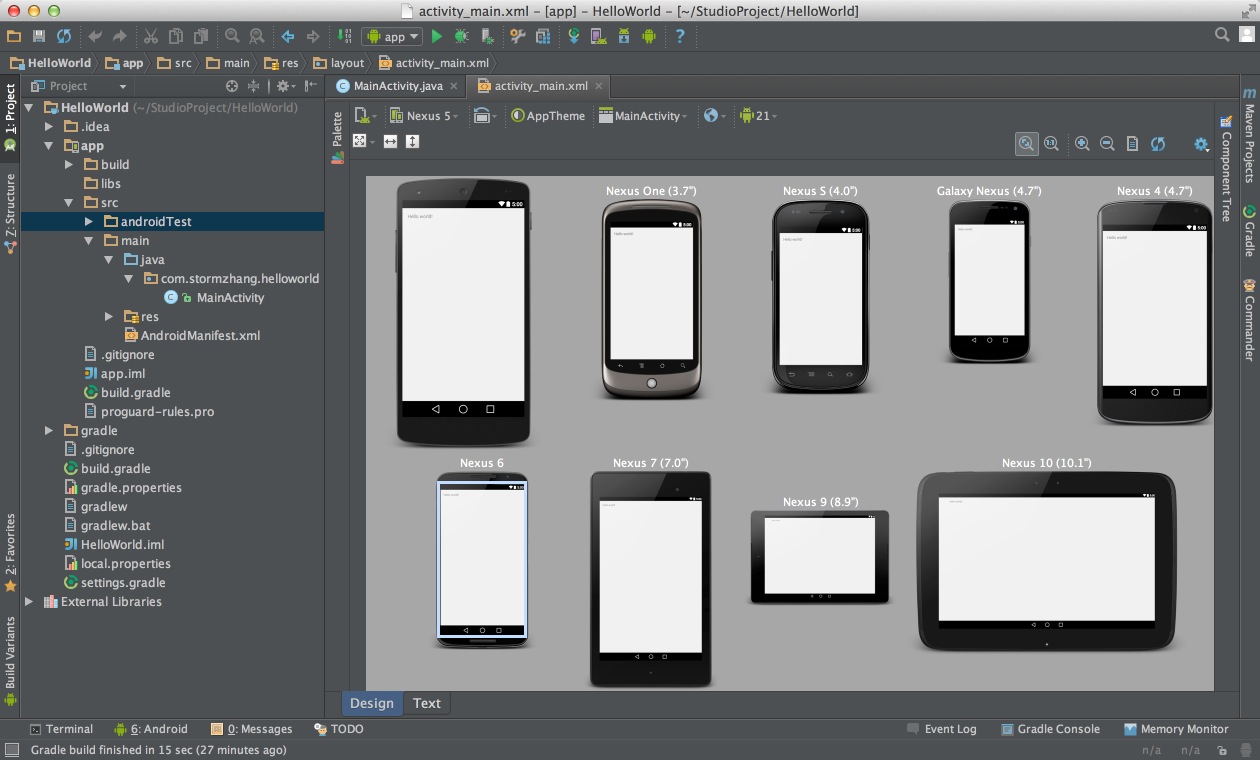Collapse the com.stormzhang.helloworld package
Viewport: 1260px width, 760px height.
(x=127, y=278)
